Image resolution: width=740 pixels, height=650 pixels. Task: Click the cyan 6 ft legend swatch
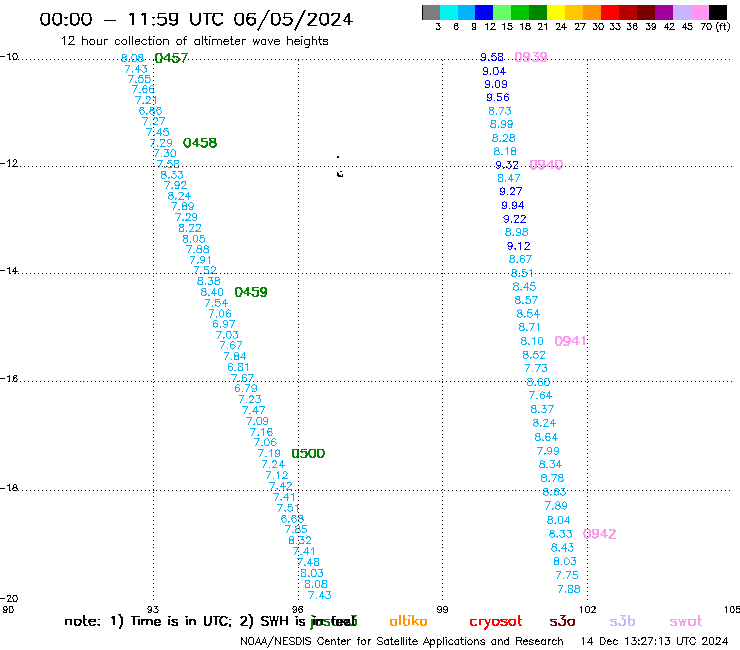(449, 12)
